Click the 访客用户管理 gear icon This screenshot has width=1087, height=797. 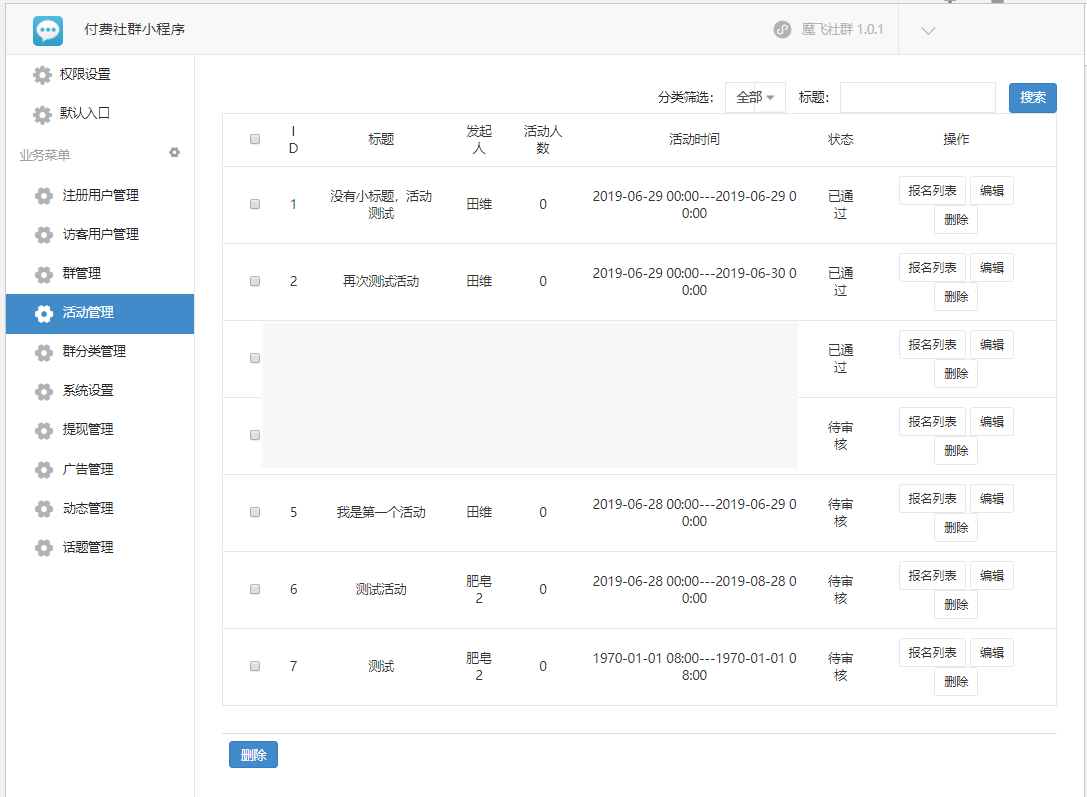point(44,234)
